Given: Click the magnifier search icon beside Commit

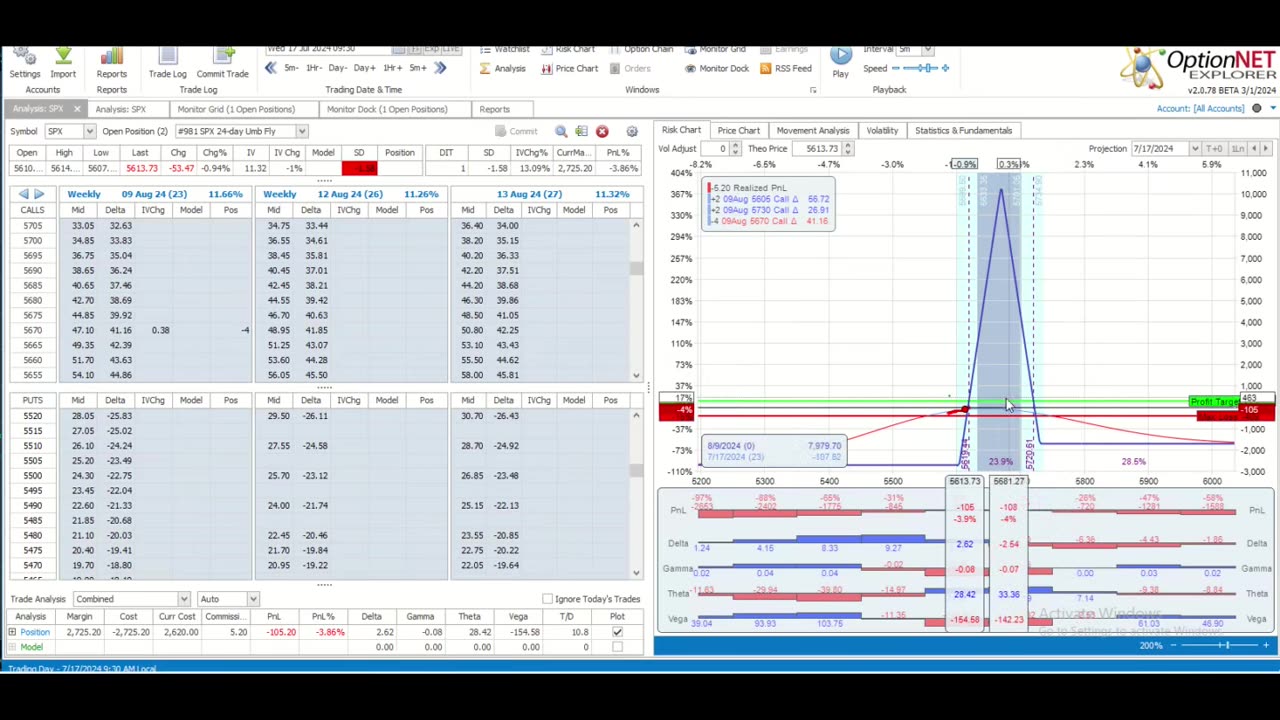Looking at the screenshot, I should 561,131.
